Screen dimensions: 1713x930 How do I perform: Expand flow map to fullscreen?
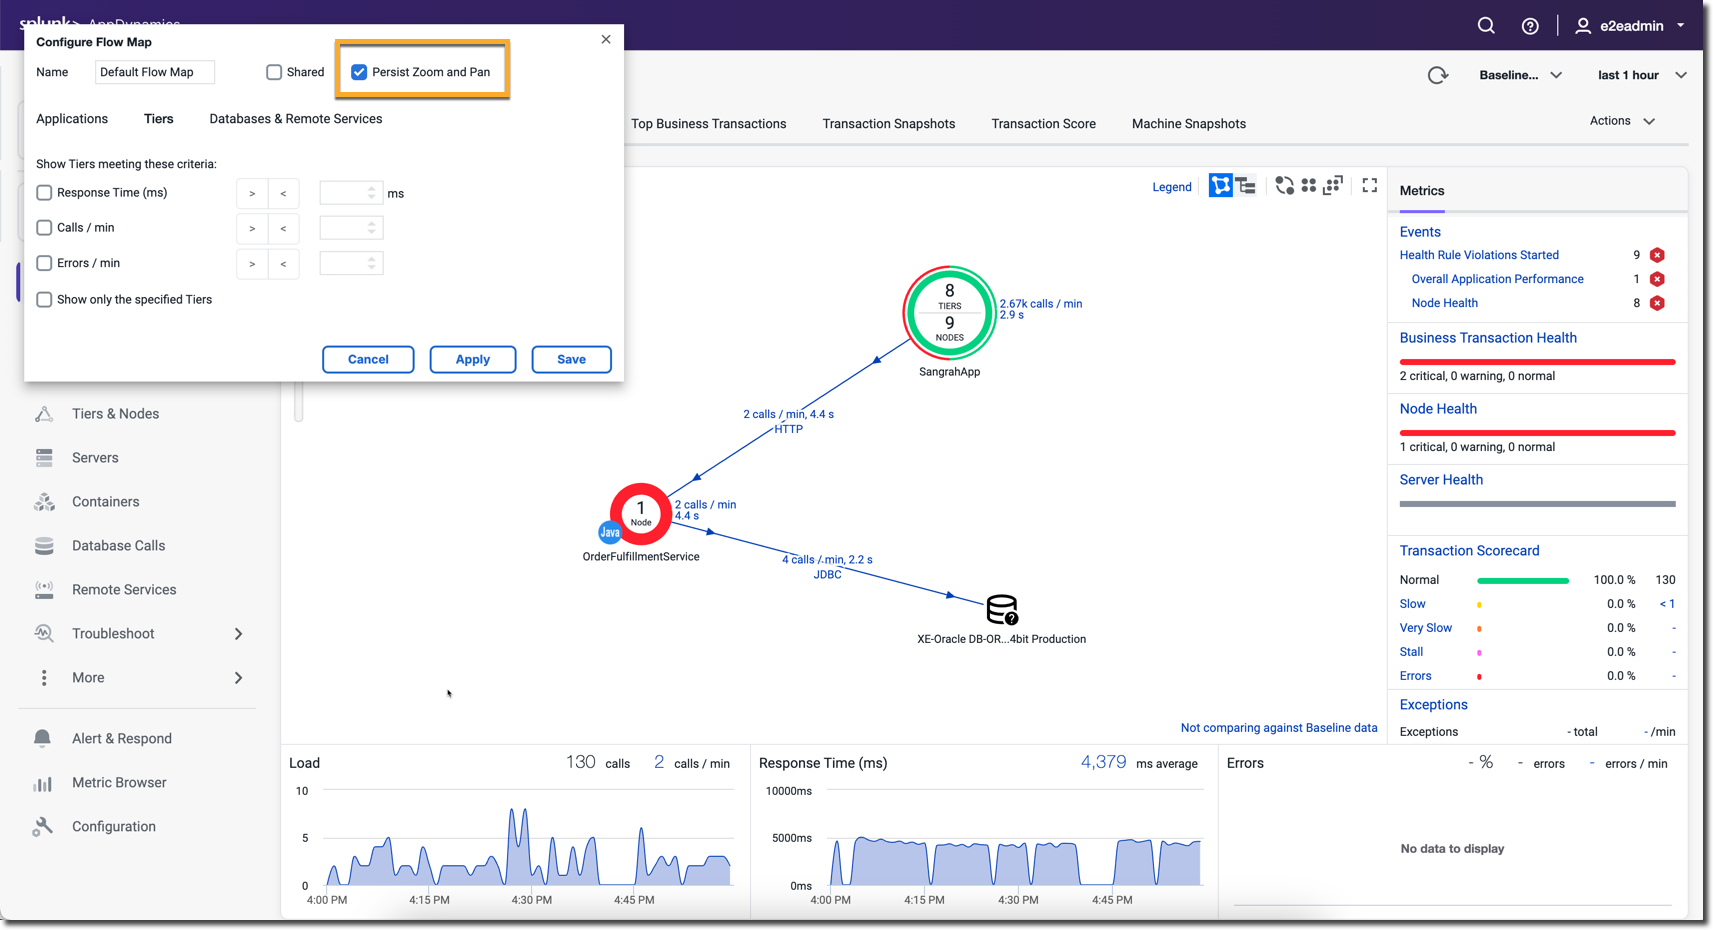tap(1370, 186)
